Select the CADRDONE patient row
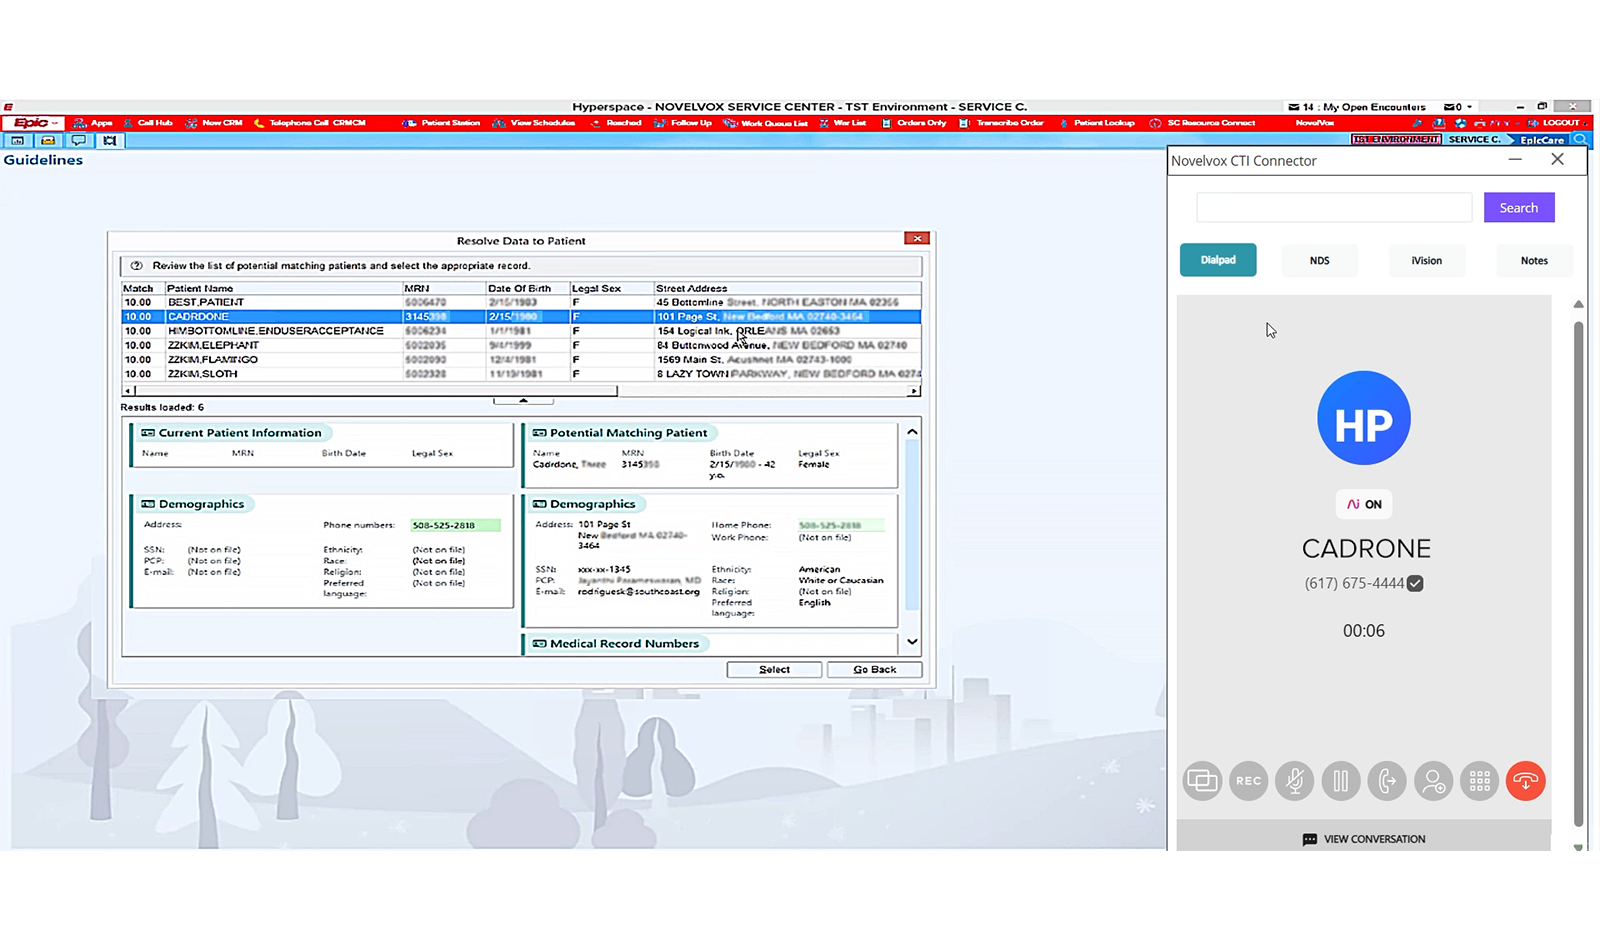 pos(520,316)
